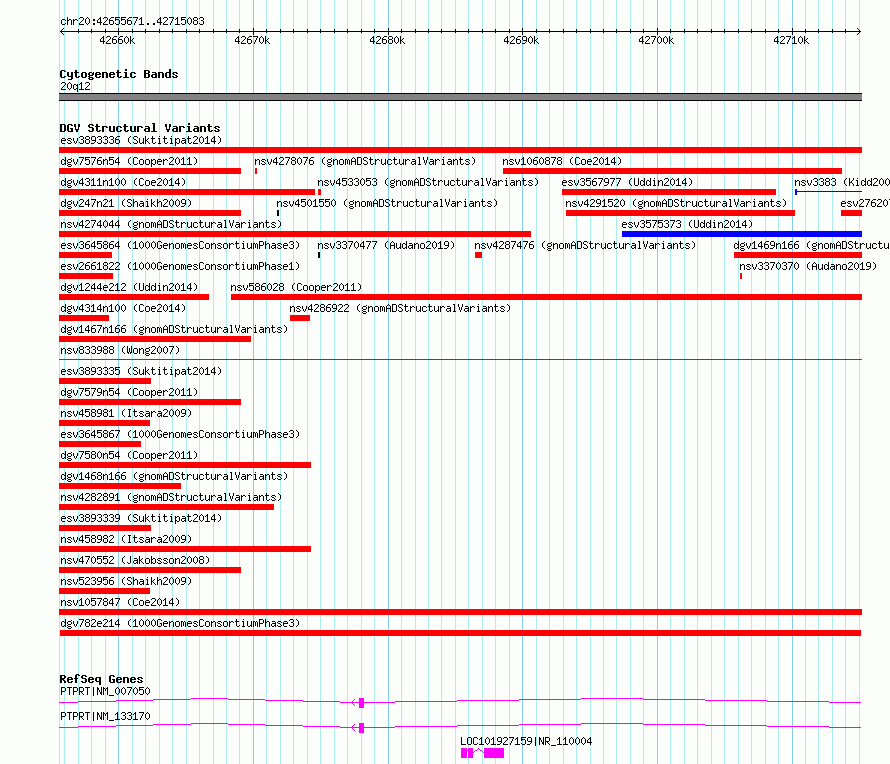Click nsv458981 (Itsara2009) label
Image resolution: width=890 pixels, height=764 pixels.
tap(126, 413)
